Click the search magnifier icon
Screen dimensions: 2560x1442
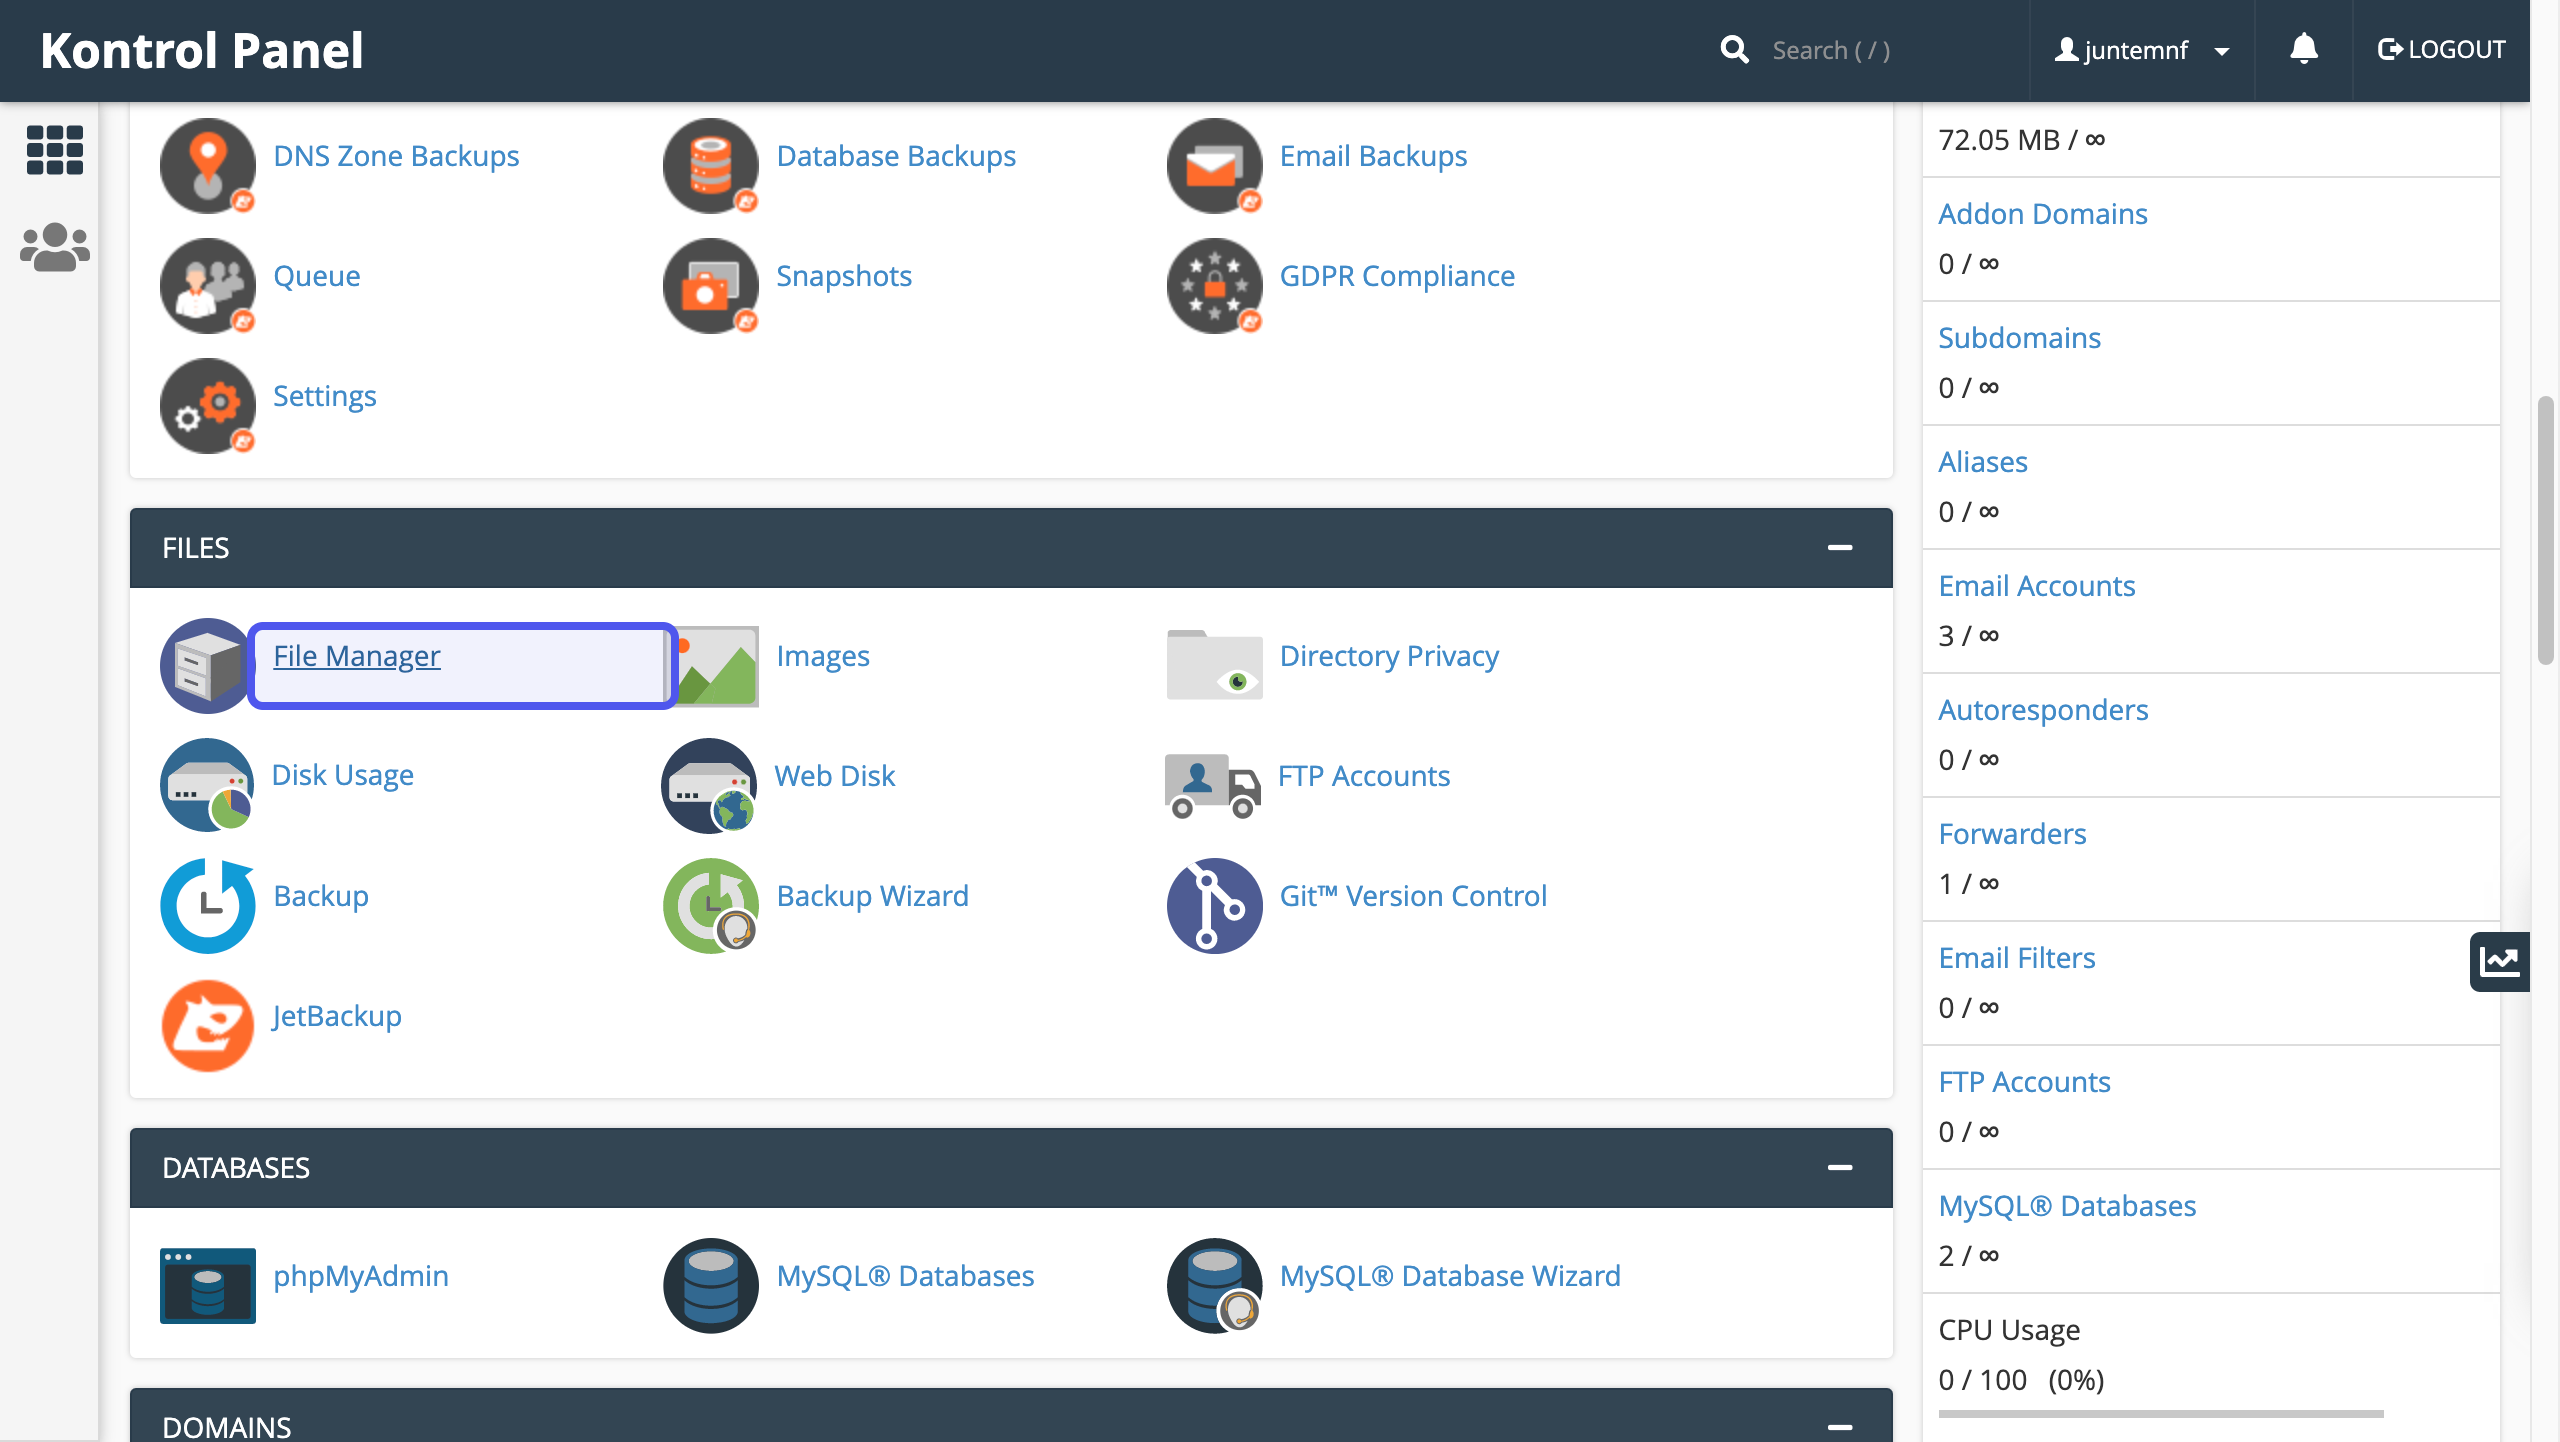1734,49
